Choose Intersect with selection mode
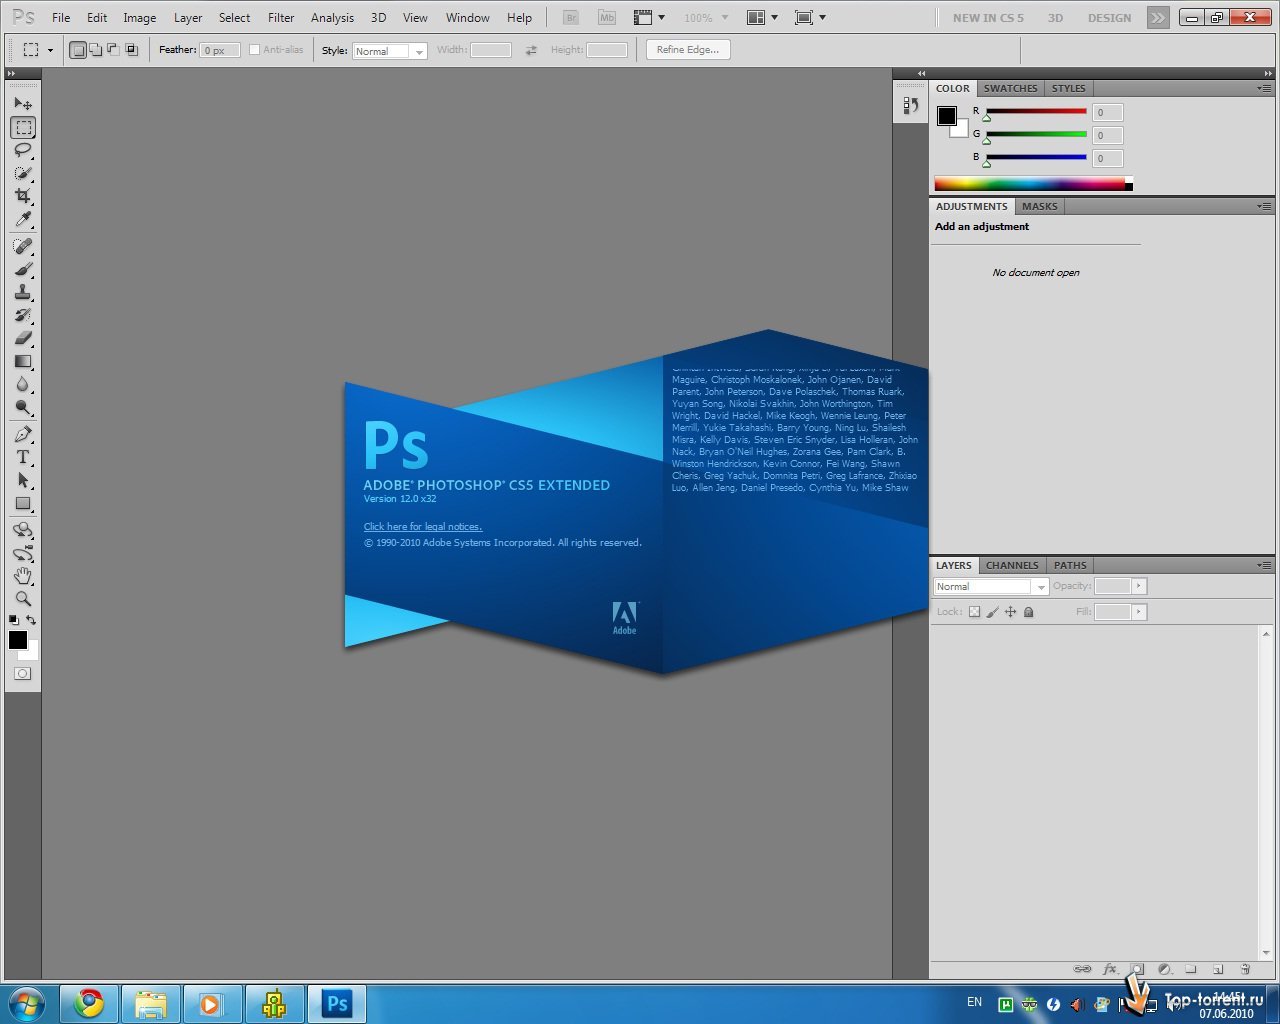Viewport: 1280px width, 1024px height. click(x=131, y=50)
